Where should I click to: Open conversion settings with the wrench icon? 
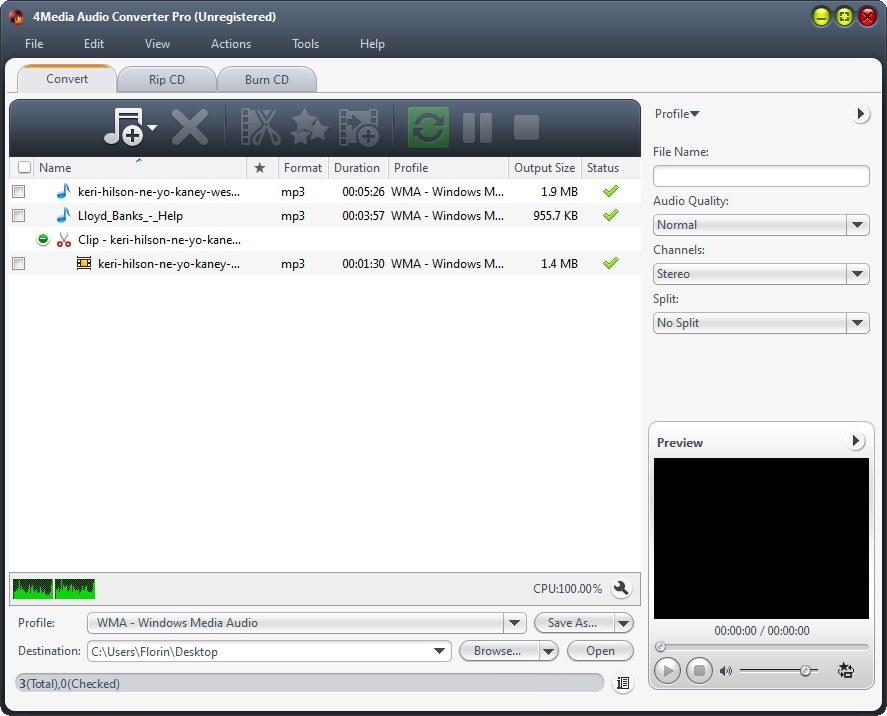tap(621, 589)
